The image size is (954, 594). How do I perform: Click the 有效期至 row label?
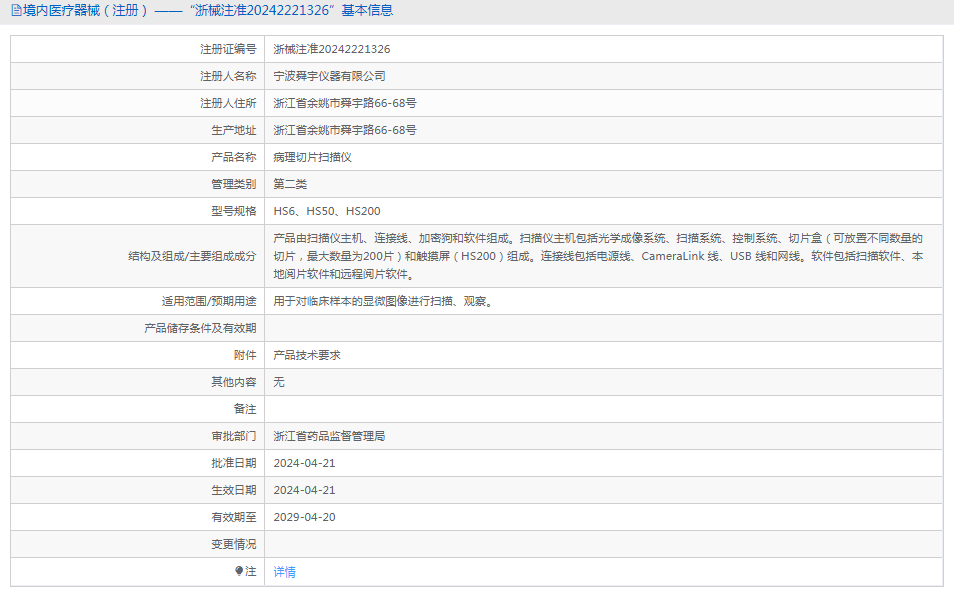(x=234, y=517)
